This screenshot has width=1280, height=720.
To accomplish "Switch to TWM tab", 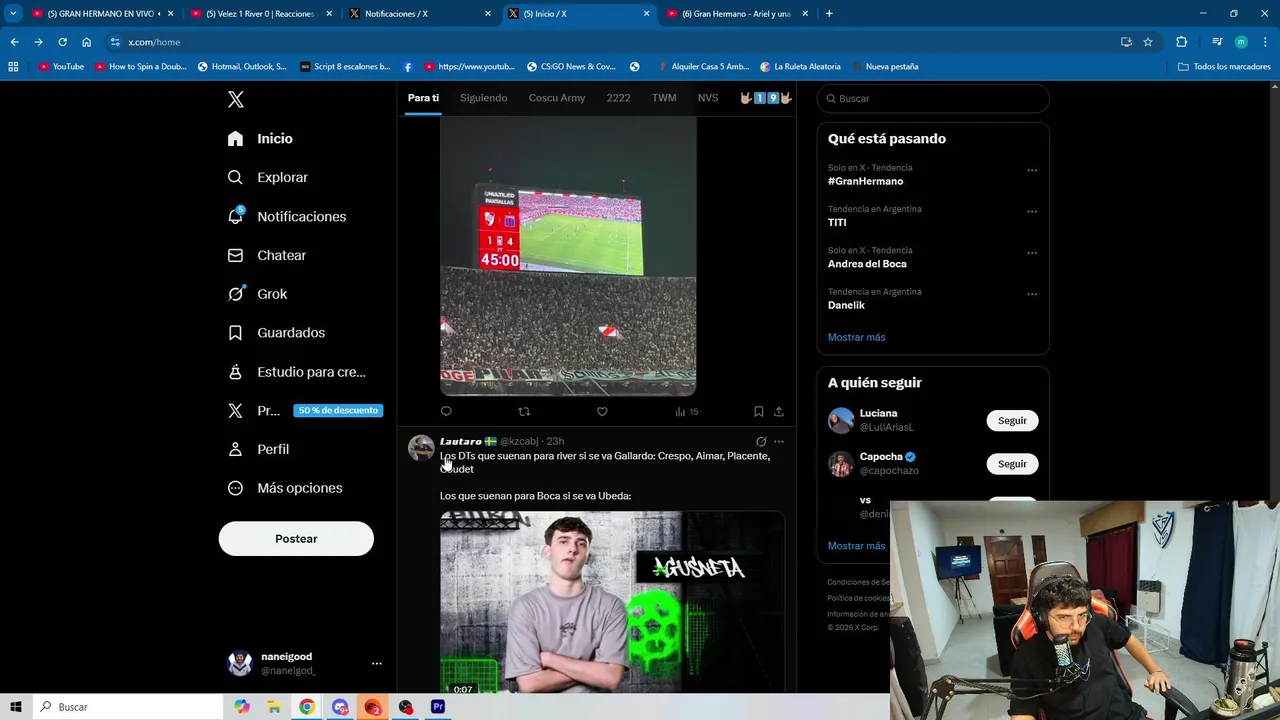I will click(x=664, y=98).
